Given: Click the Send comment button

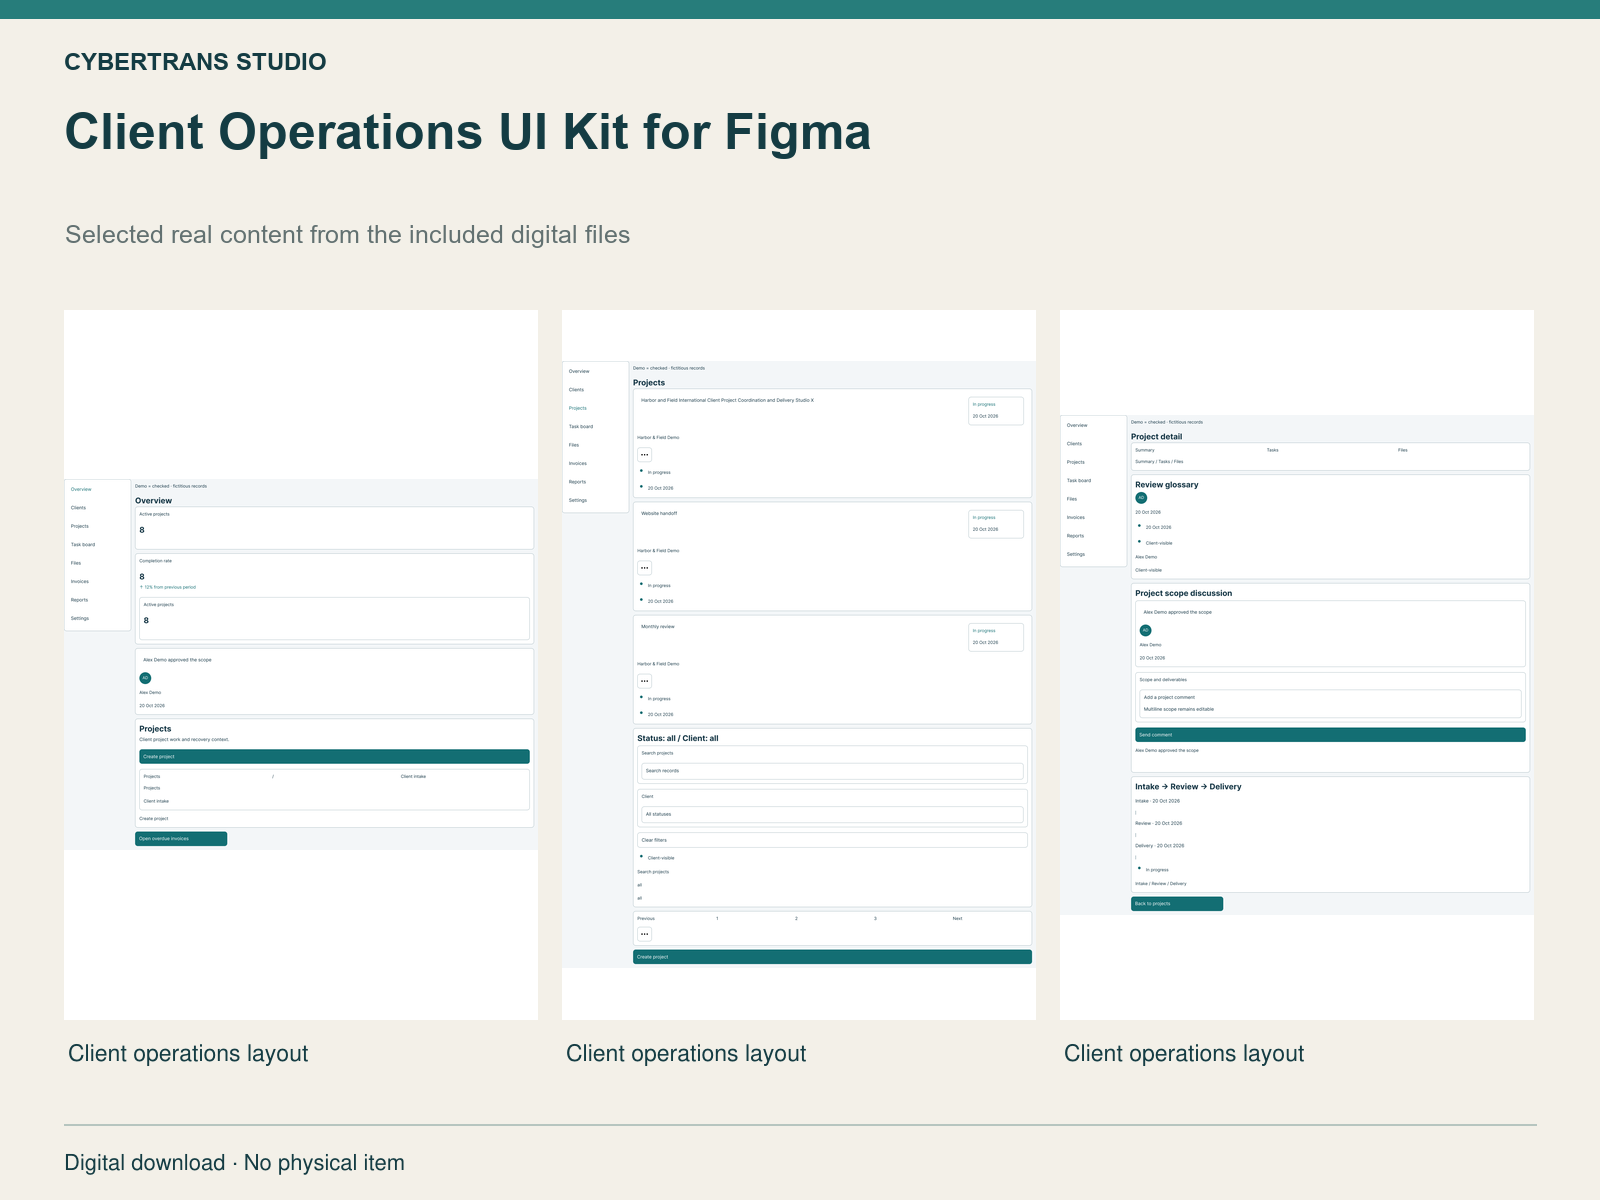Looking at the screenshot, I should tap(1330, 735).
